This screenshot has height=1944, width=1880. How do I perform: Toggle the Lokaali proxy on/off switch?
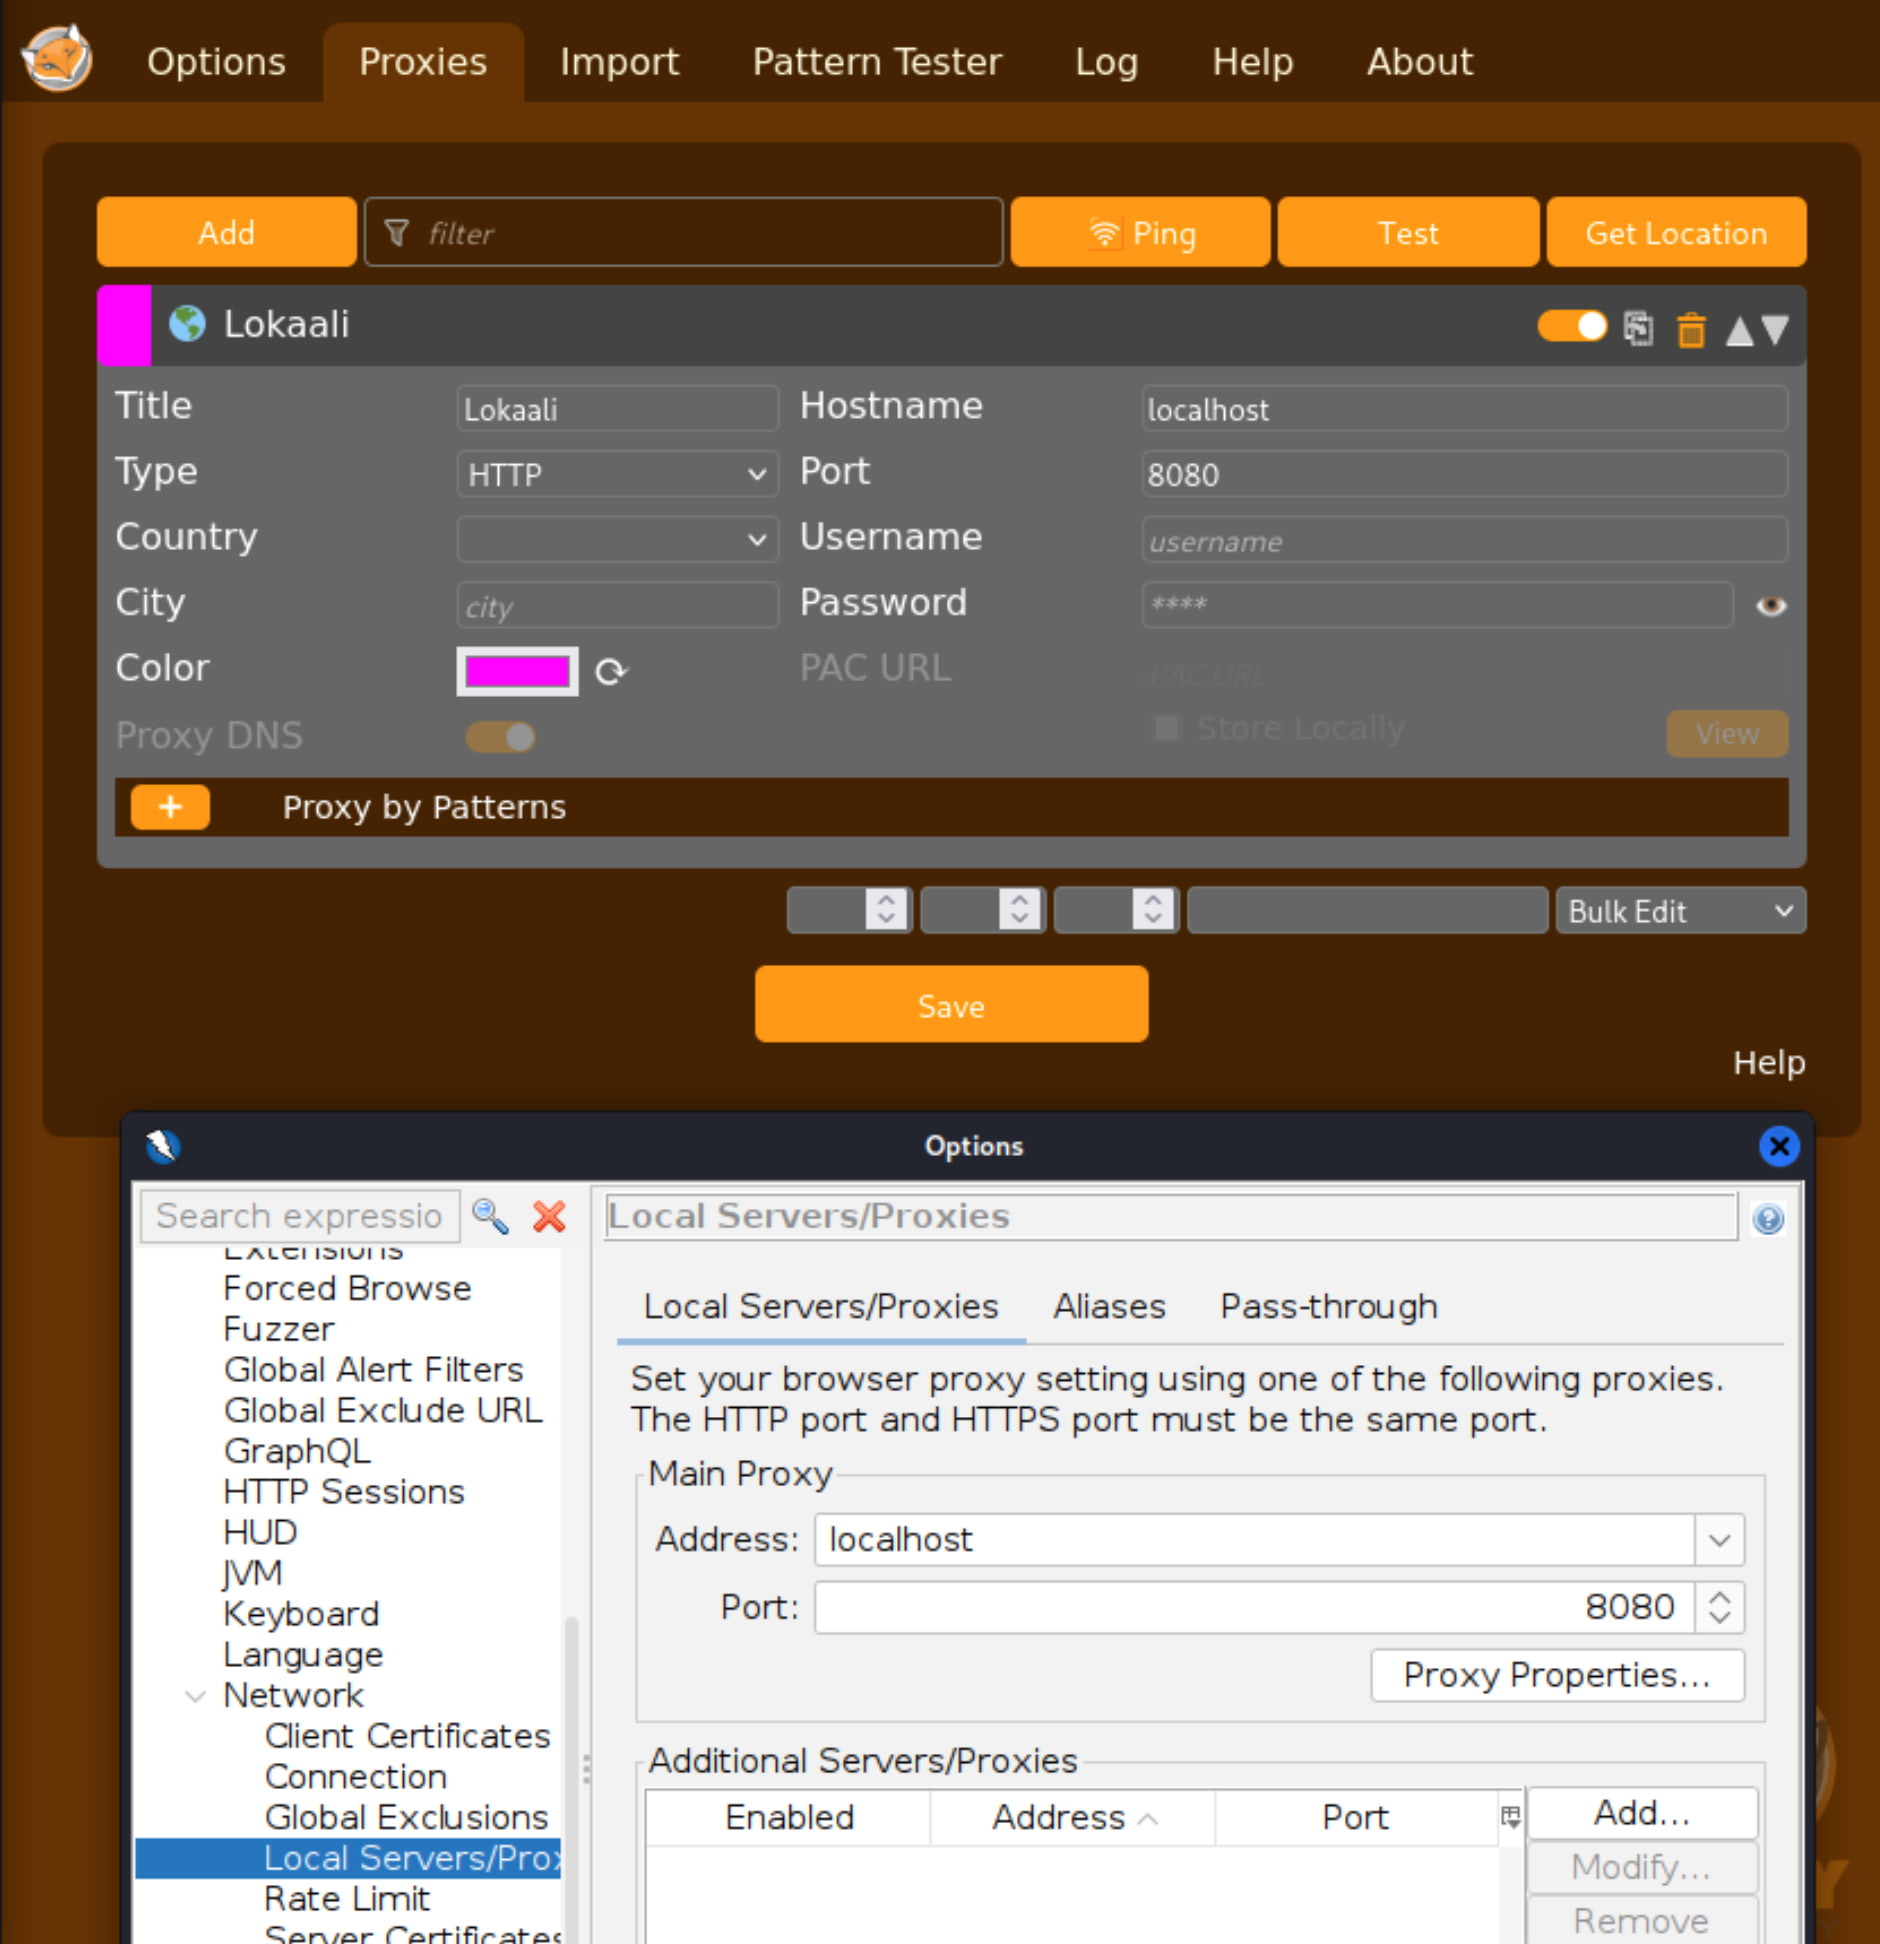(1571, 326)
